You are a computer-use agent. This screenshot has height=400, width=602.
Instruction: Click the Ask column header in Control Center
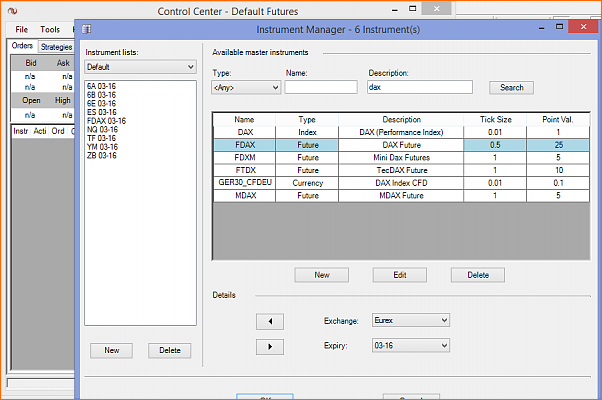click(63, 63)
